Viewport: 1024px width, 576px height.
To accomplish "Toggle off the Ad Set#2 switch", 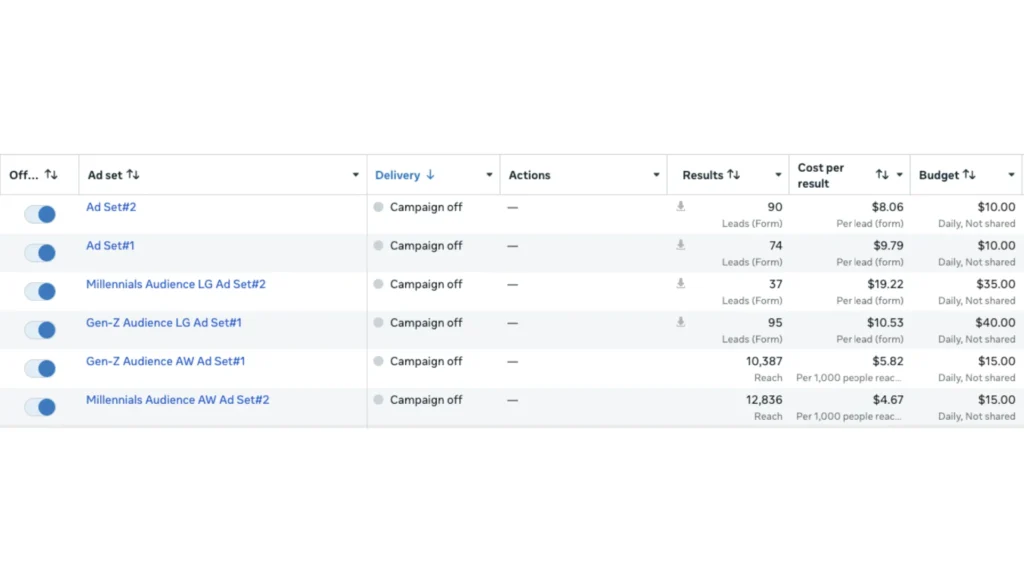I will pyautogui.click(x=40, y=214).
